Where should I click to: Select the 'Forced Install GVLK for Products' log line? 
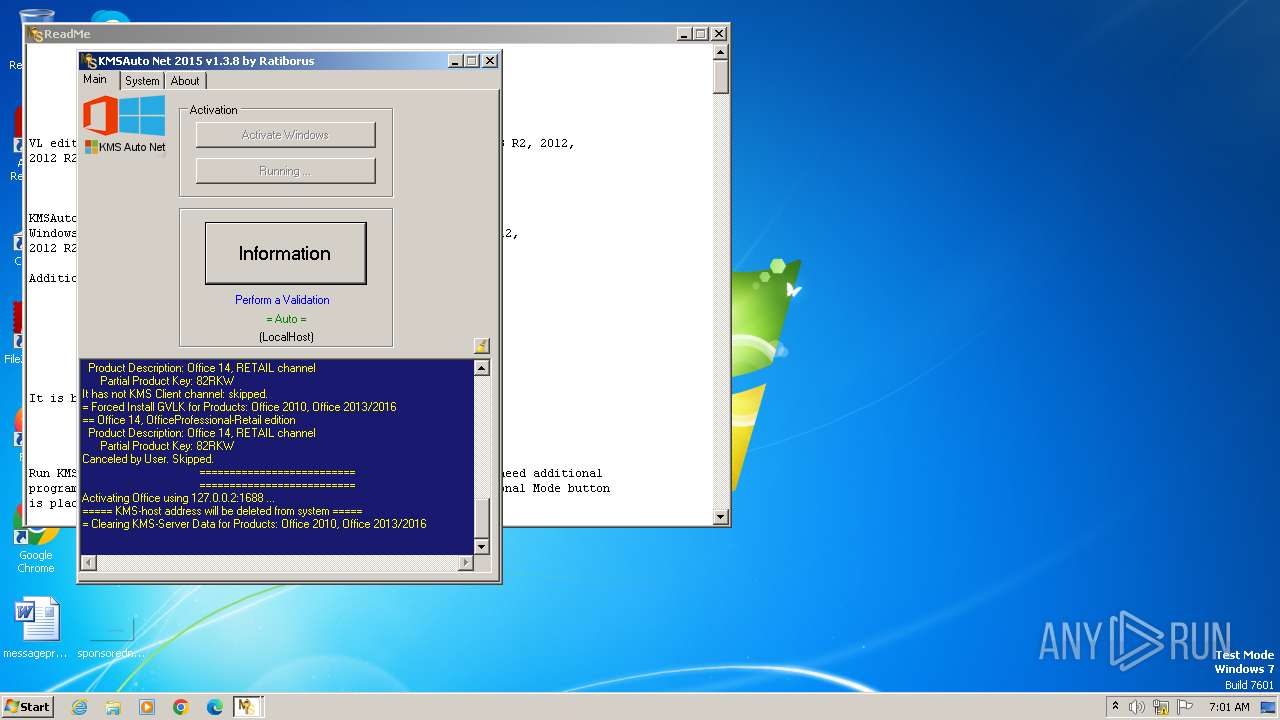coord(239,407)
